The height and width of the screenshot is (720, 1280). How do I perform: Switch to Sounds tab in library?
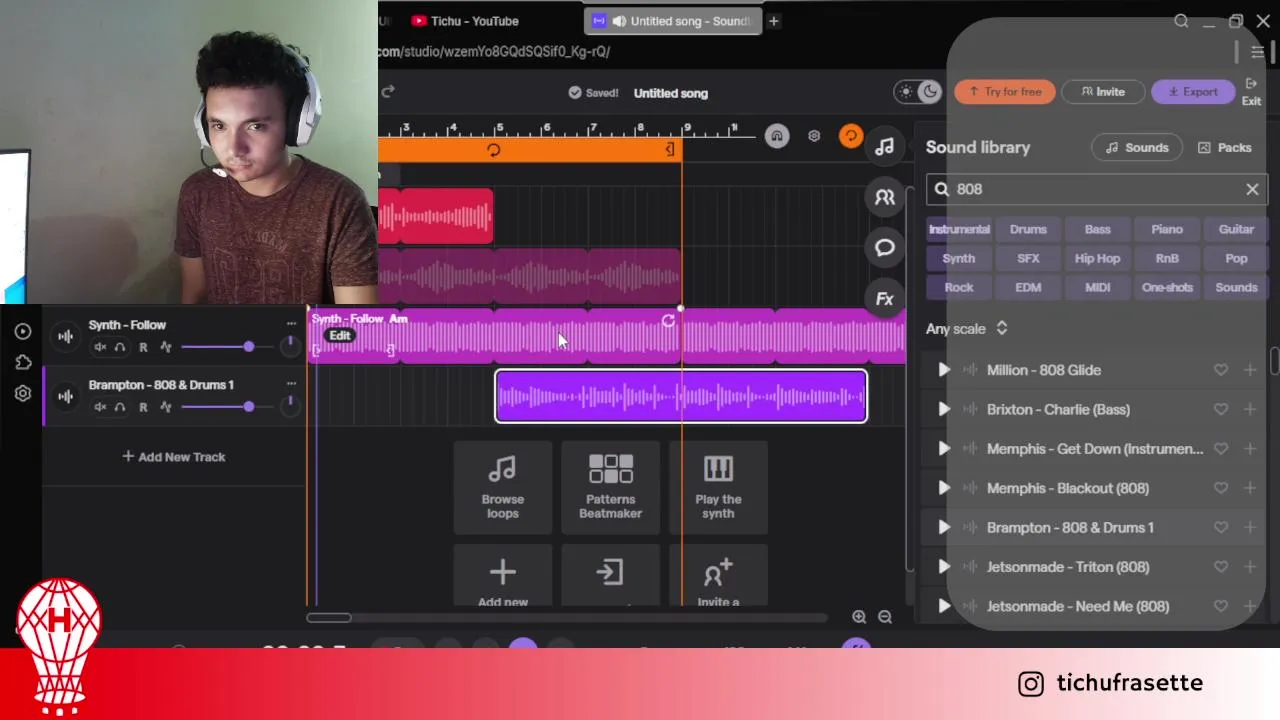1137,148
